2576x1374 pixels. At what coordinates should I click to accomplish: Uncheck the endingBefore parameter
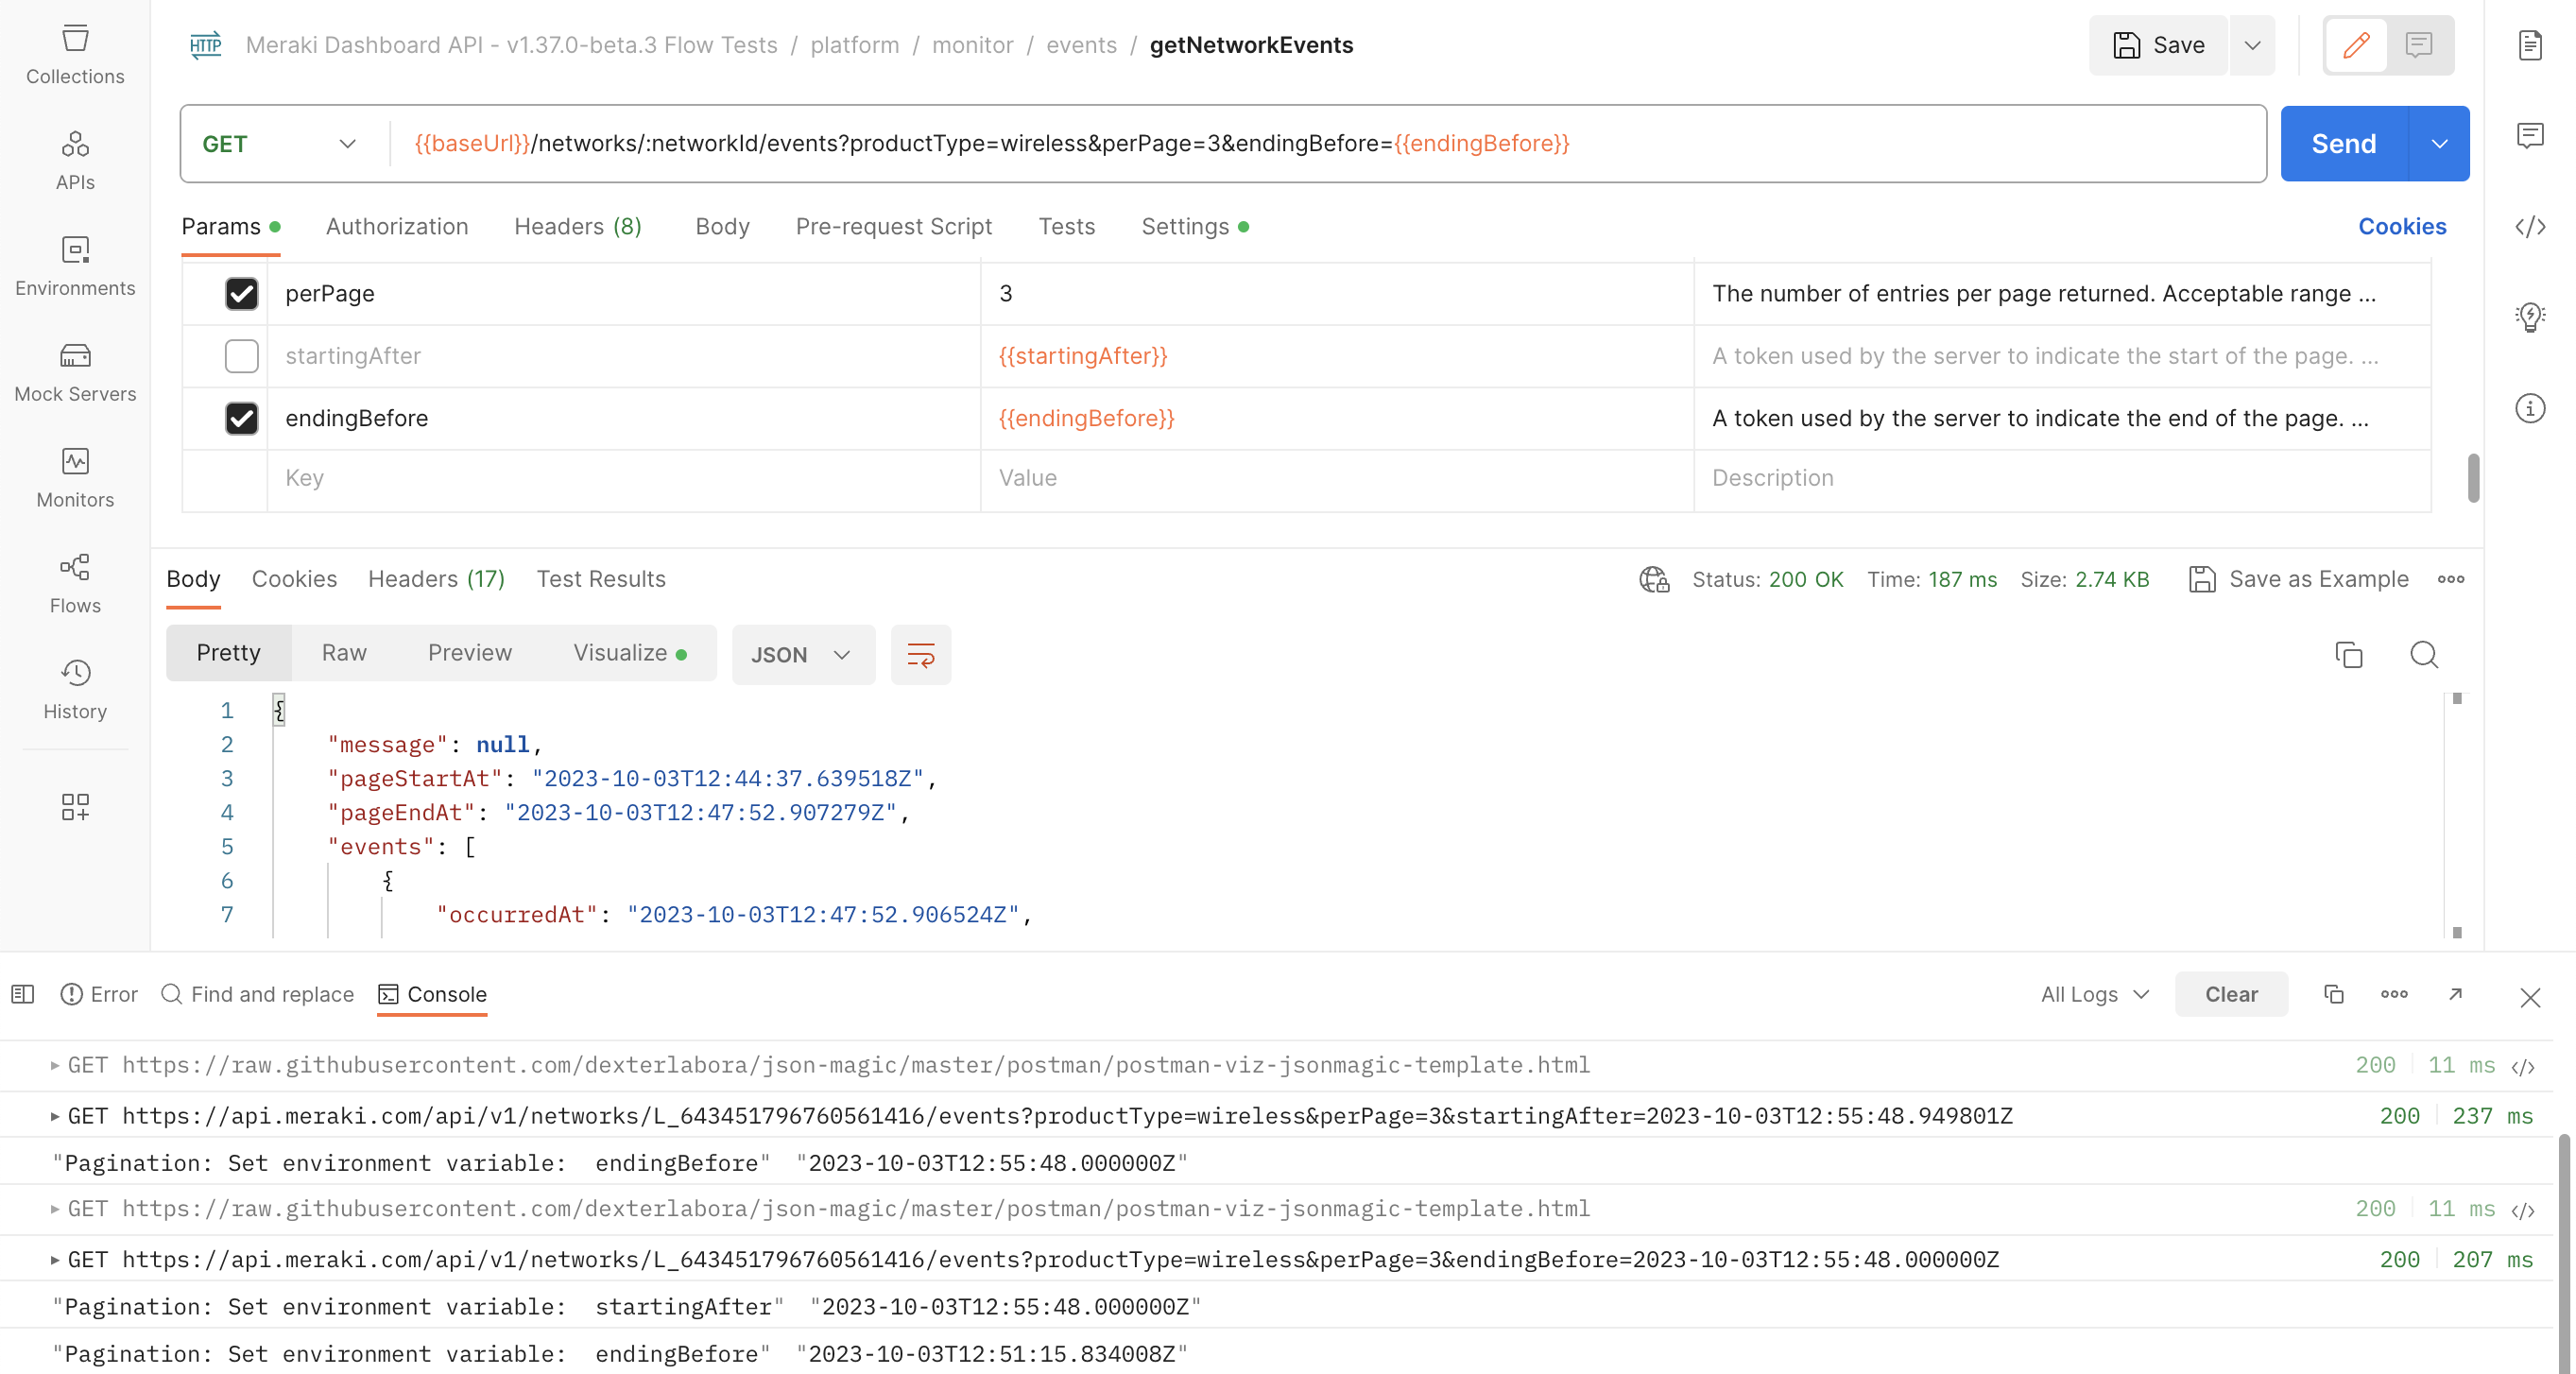tap(241, 418)
